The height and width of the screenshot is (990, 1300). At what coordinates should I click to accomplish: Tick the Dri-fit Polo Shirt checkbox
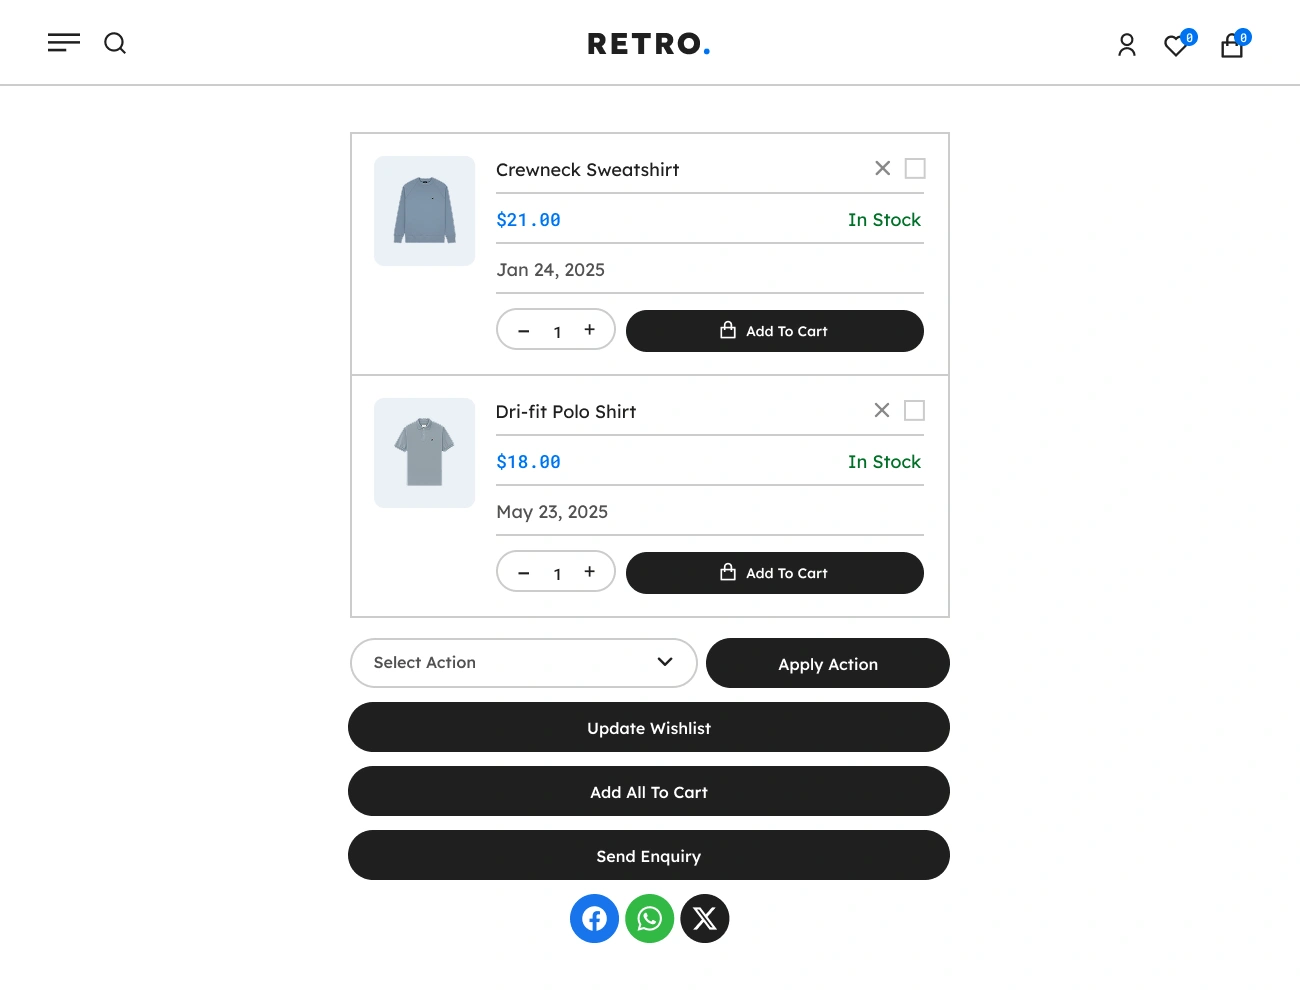pyautogui.click(x=915, y=410)
